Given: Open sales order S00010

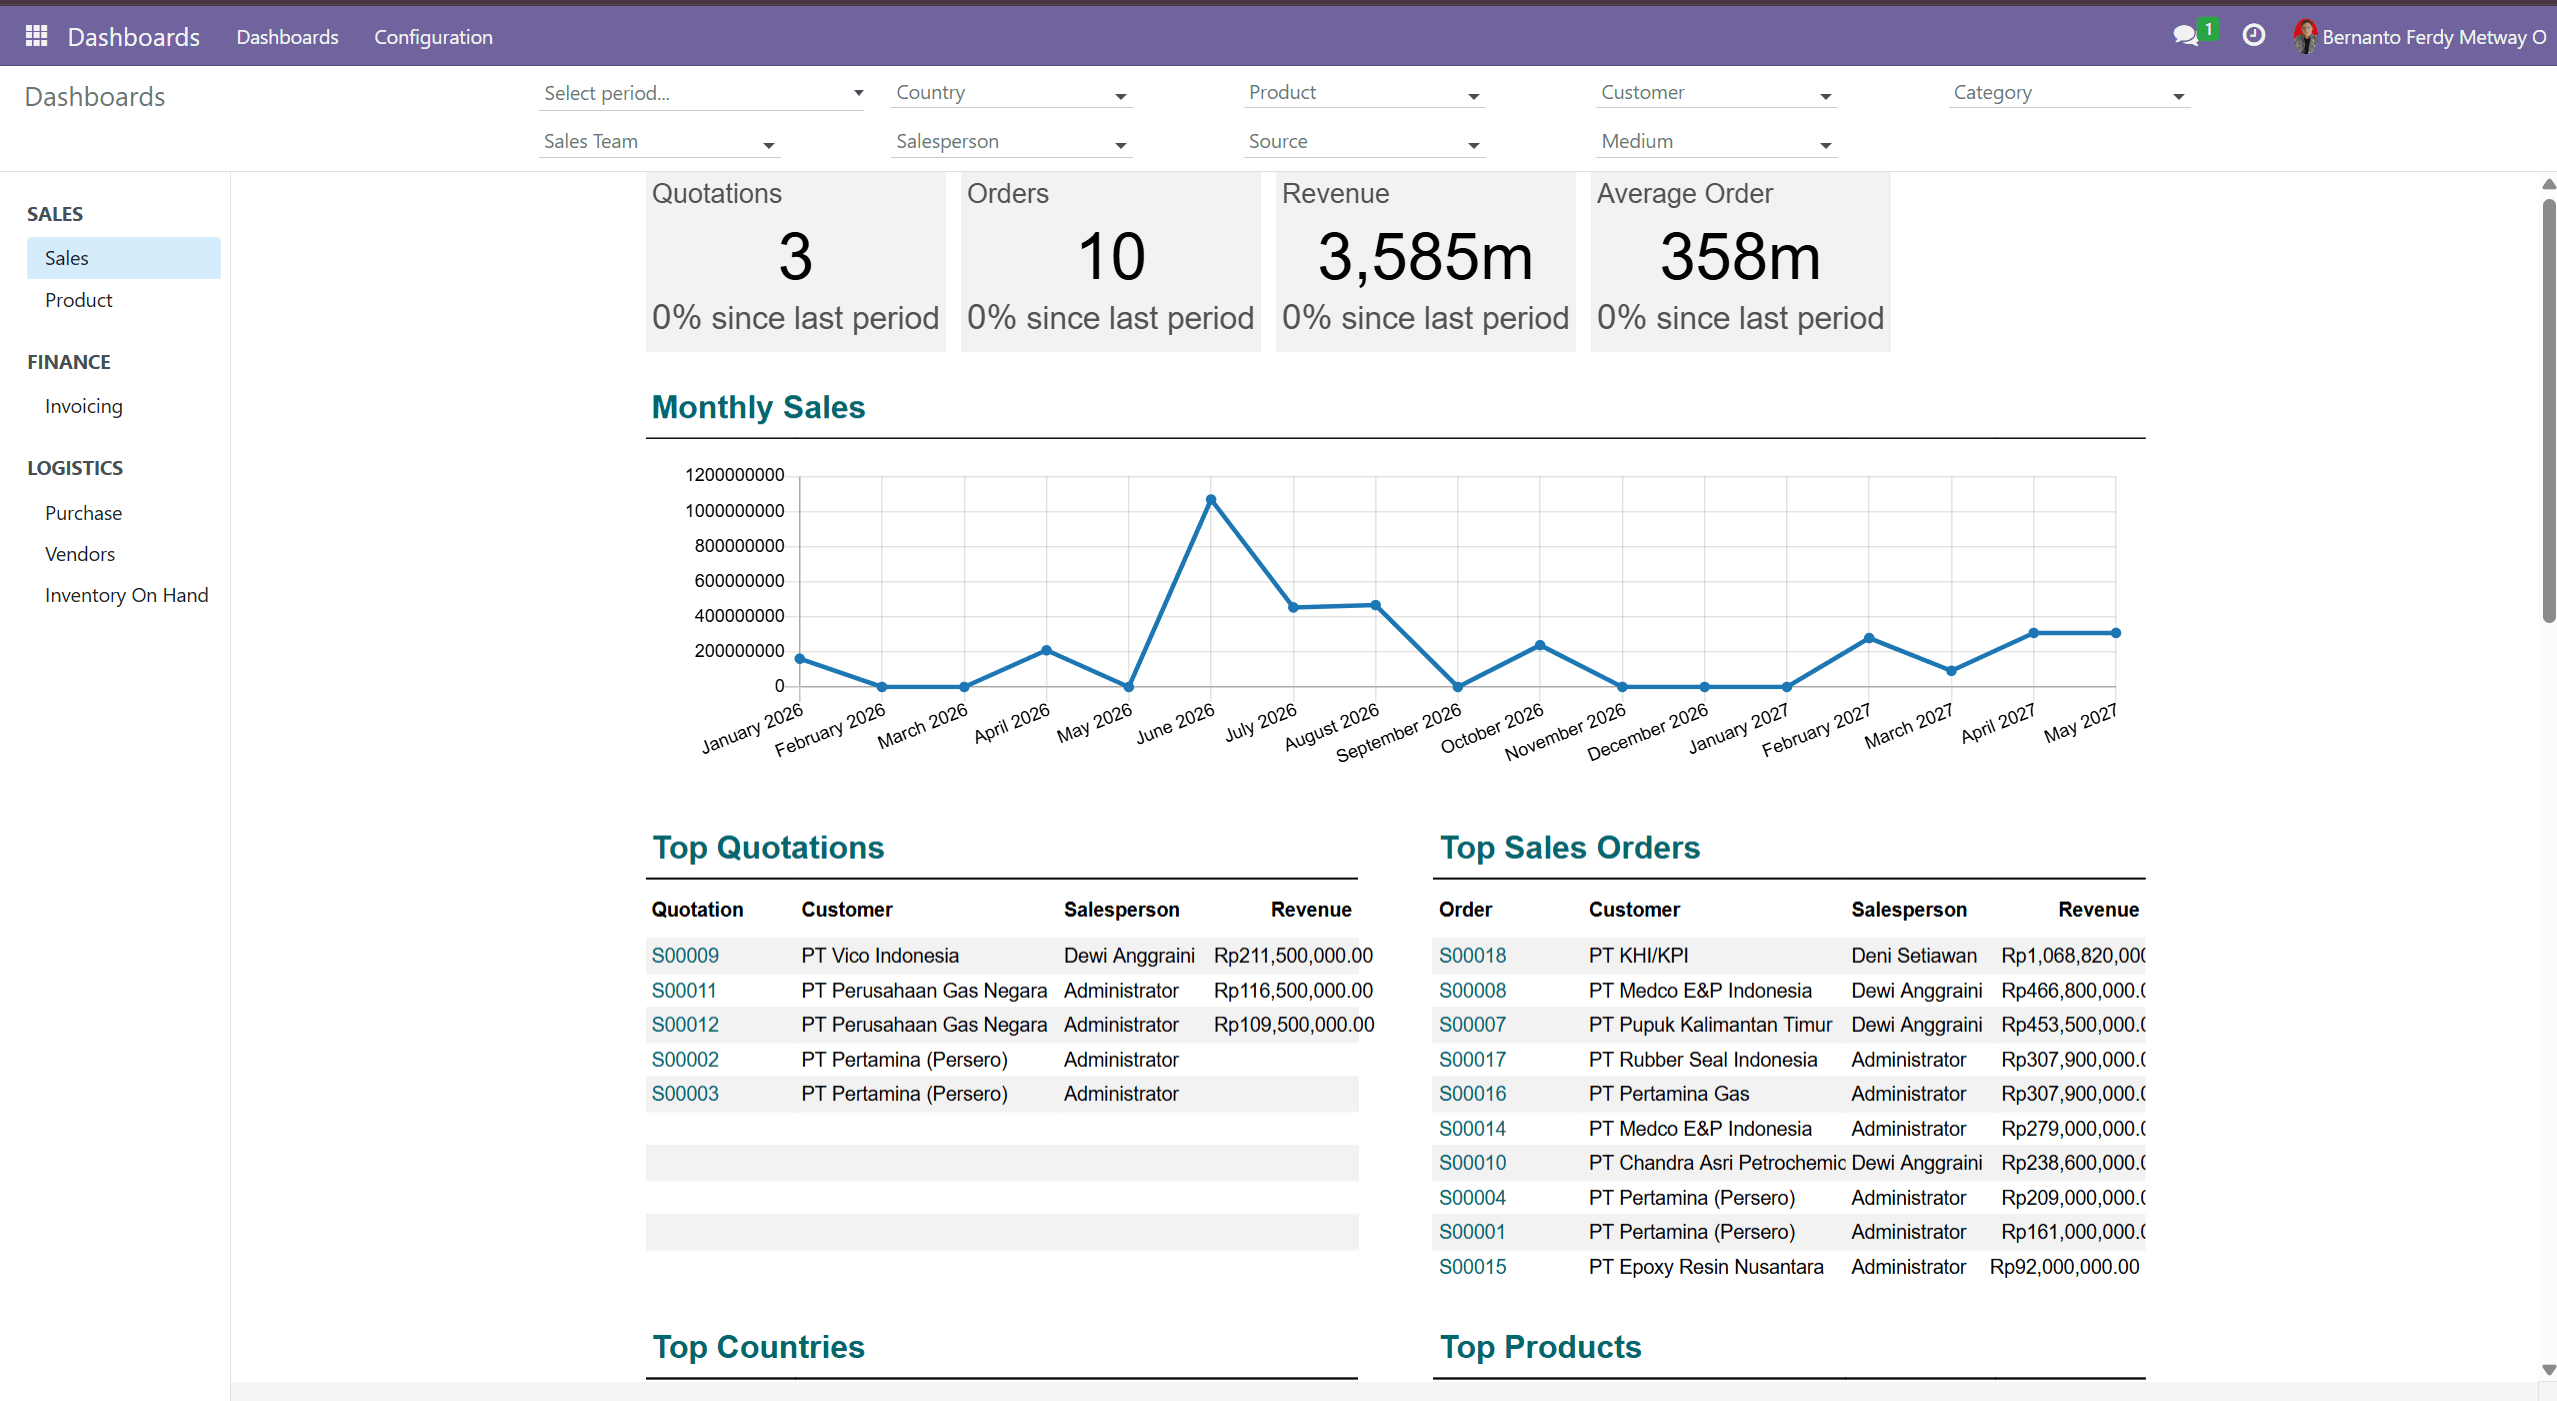Looking at the screenshot, I should point(1472,1163).
